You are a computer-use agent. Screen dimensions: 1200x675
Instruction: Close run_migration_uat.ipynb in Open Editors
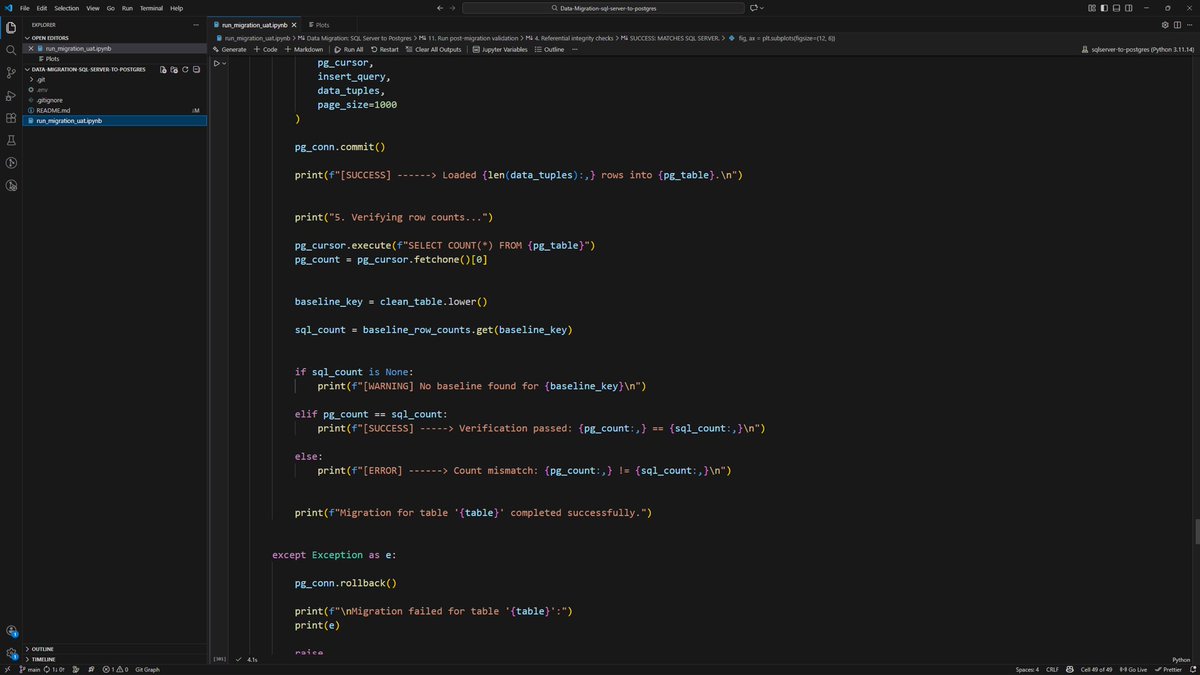click(31, 48)
